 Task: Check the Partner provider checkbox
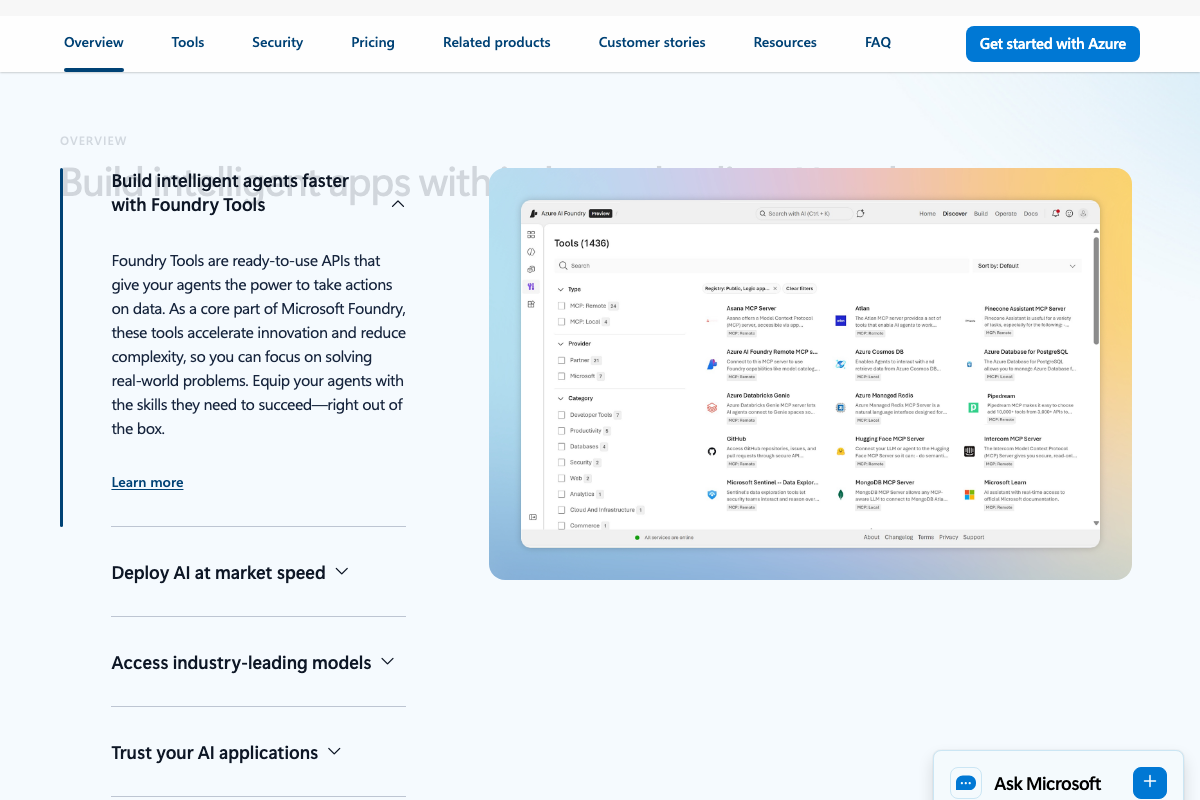(562, 360)
